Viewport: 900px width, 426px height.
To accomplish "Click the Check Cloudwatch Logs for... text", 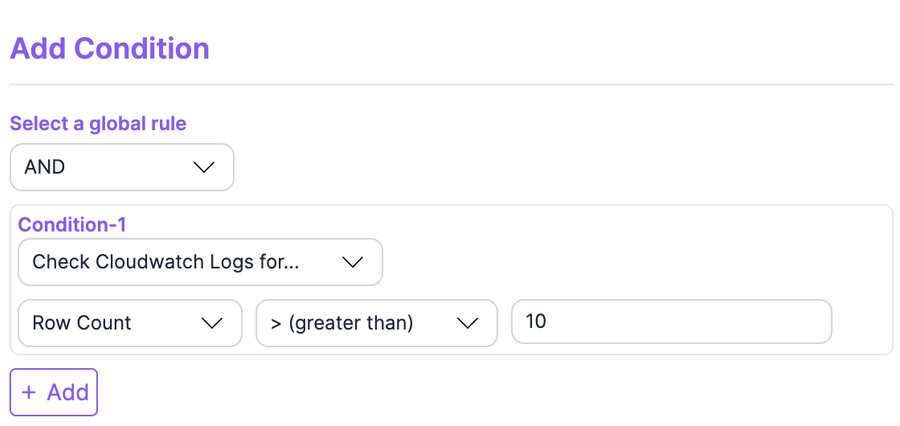I will [166, 262].
